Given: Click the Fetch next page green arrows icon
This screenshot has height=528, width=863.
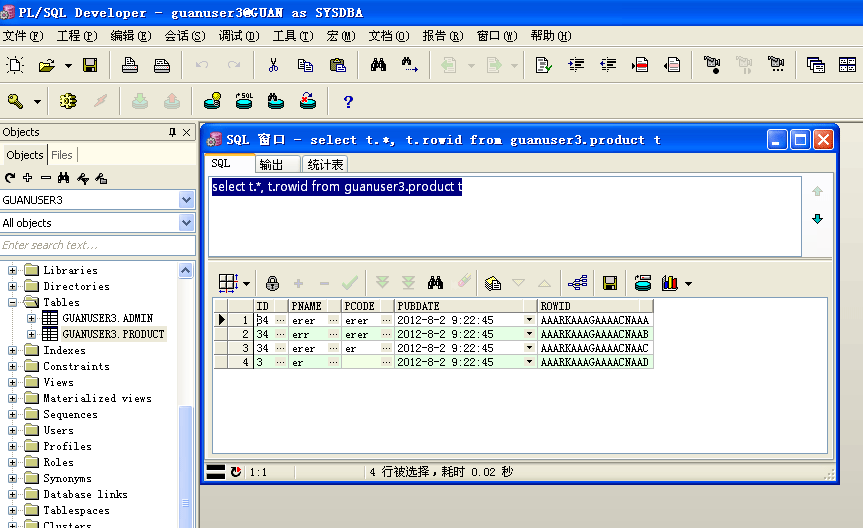Looking at the screenshot, I should (x=382, y=283).
